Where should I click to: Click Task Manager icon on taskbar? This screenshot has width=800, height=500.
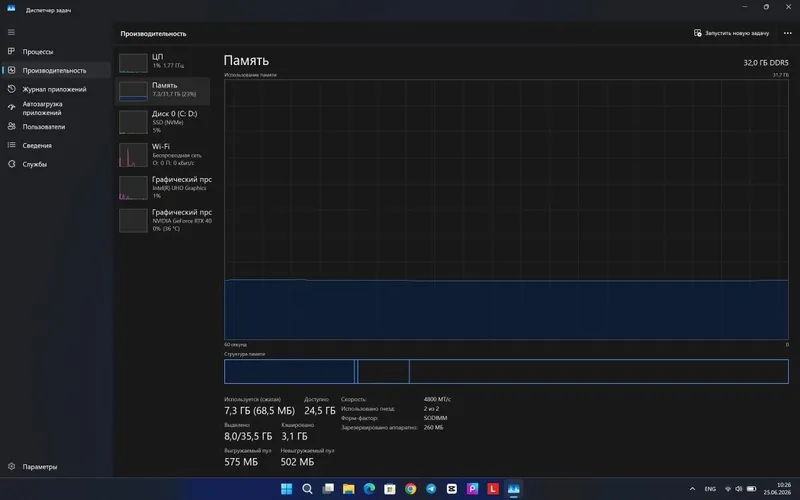coord(513,489)
